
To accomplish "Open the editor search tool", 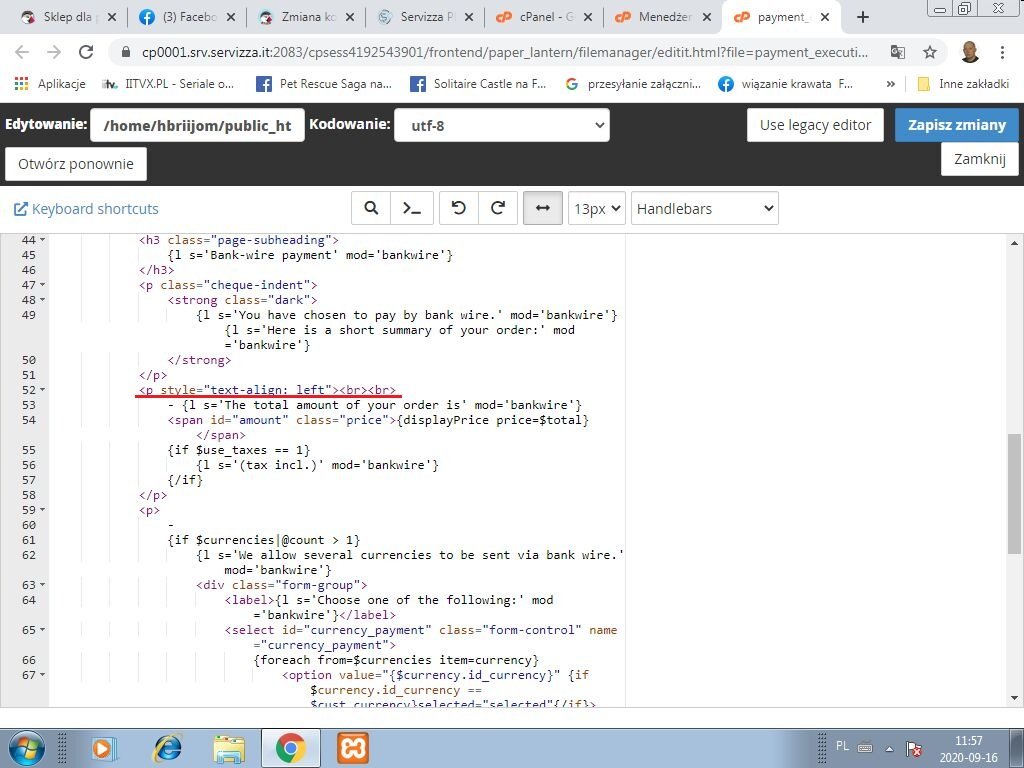I will 371,208.
